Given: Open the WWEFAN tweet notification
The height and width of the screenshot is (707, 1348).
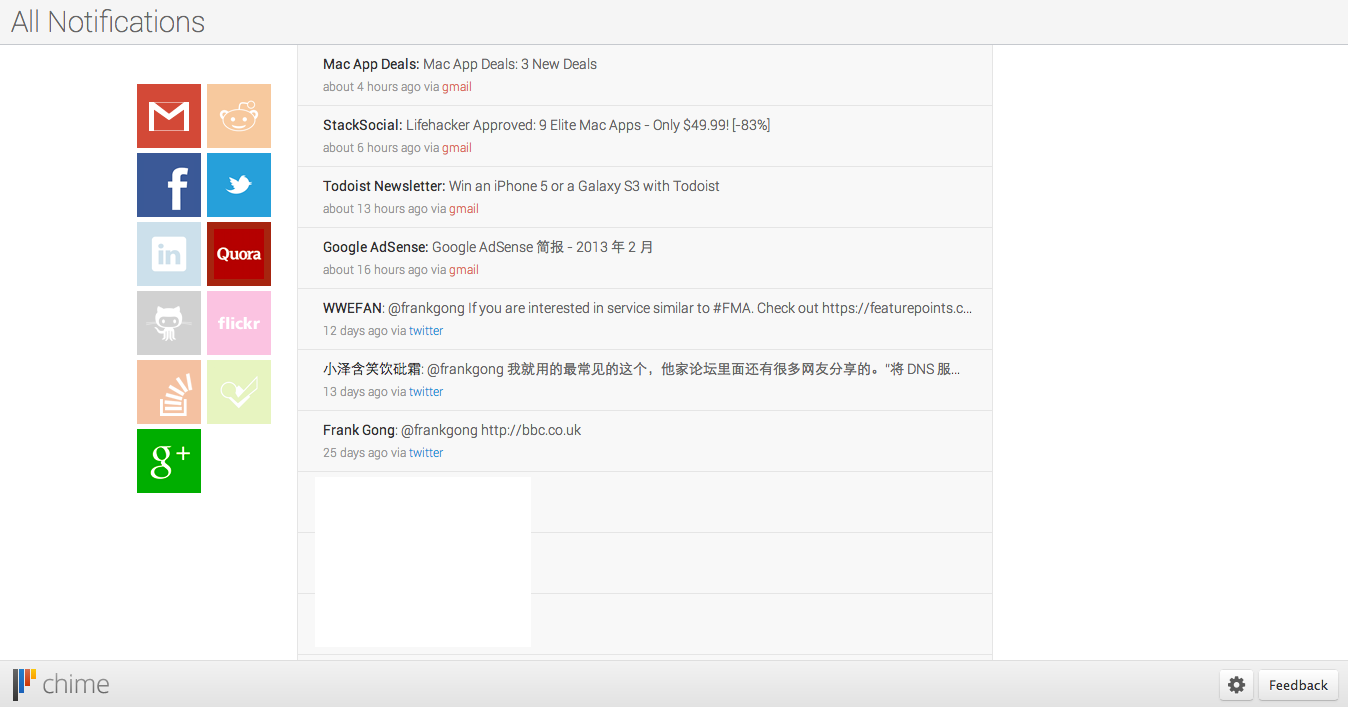Looking at the screenshot, I should point(645,319).
